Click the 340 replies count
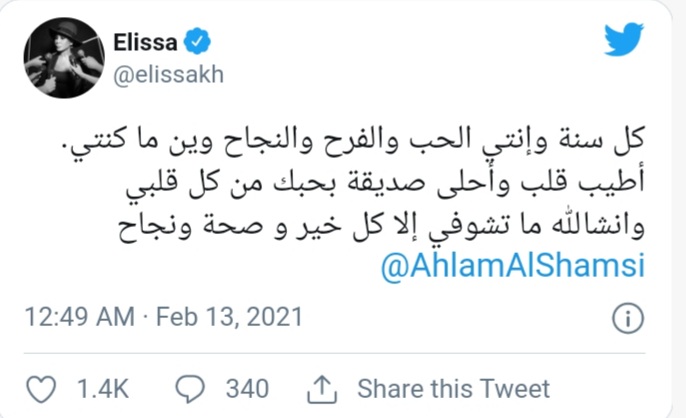This screenshot has width=686, height=418. 245,387
